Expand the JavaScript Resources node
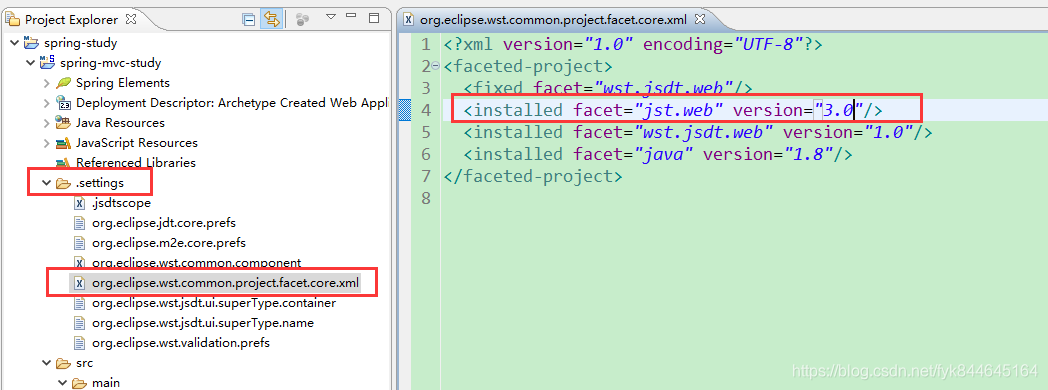 coord(46,144)
